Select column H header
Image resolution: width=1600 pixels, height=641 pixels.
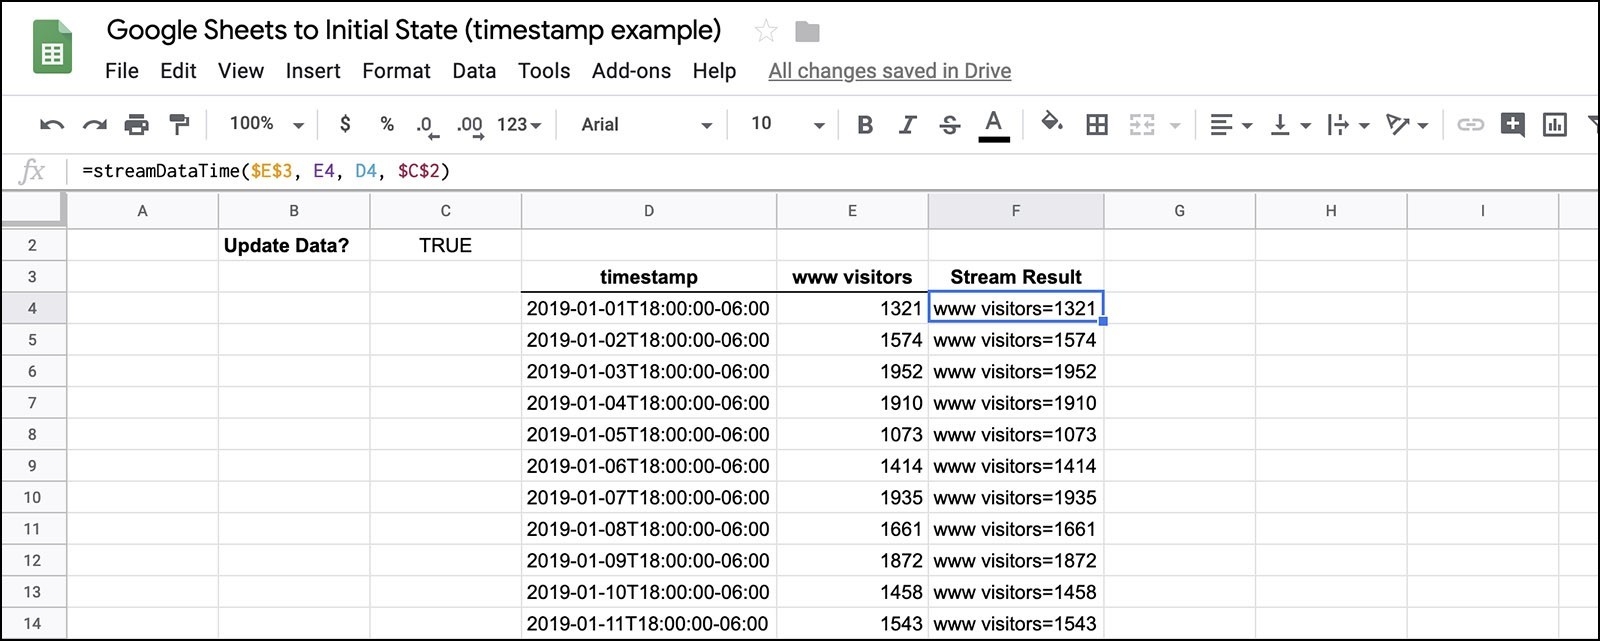point(1331,211)
